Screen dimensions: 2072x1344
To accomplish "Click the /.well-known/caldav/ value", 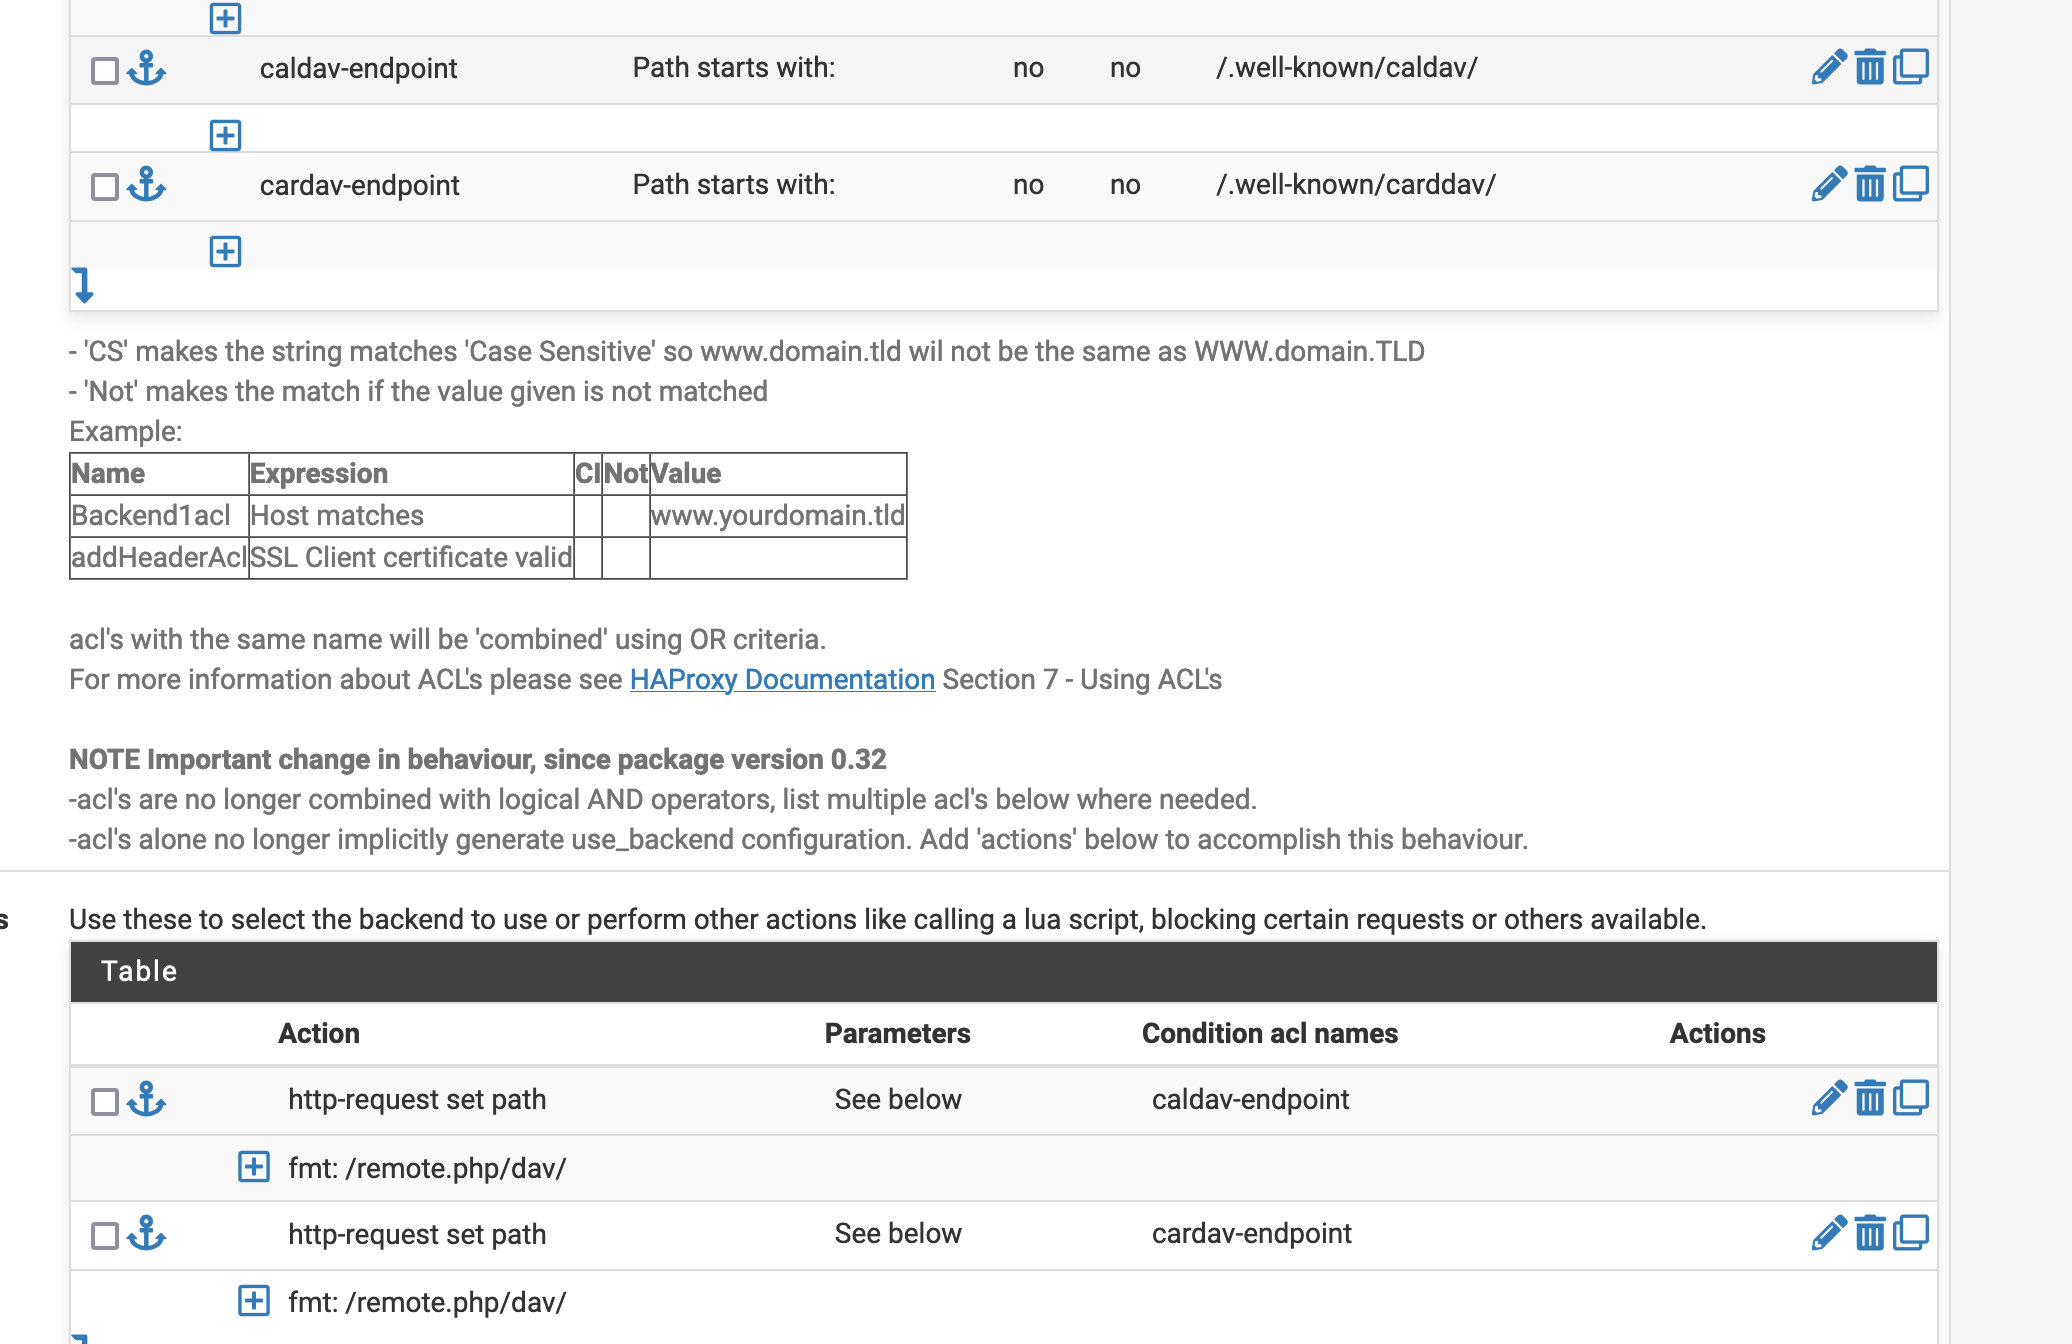I will [x=1347, y=68].
